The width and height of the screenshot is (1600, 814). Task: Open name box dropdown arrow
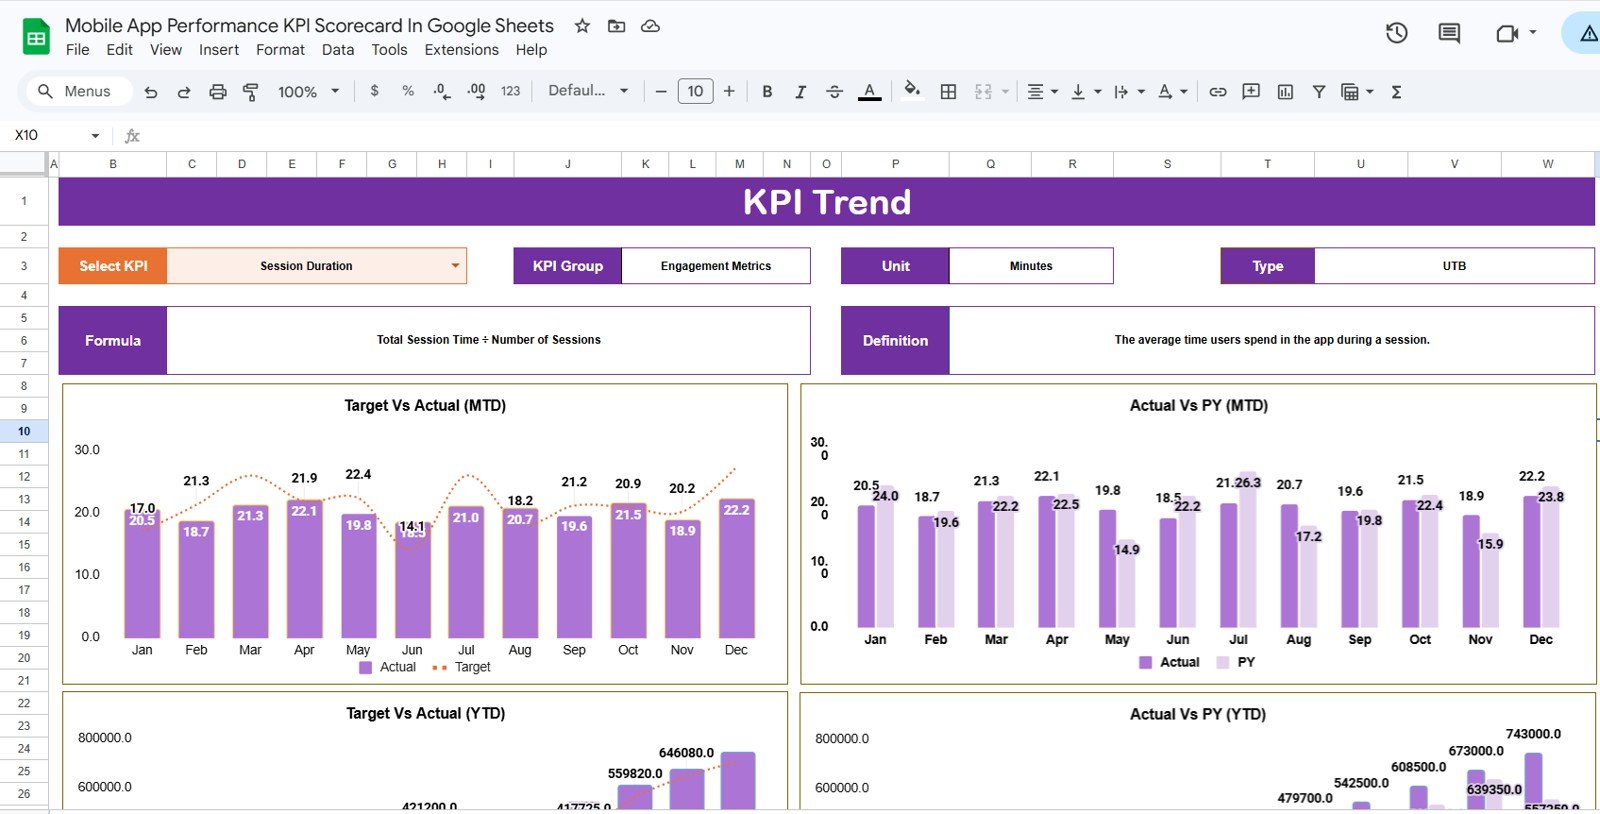[x=95, y=135]
